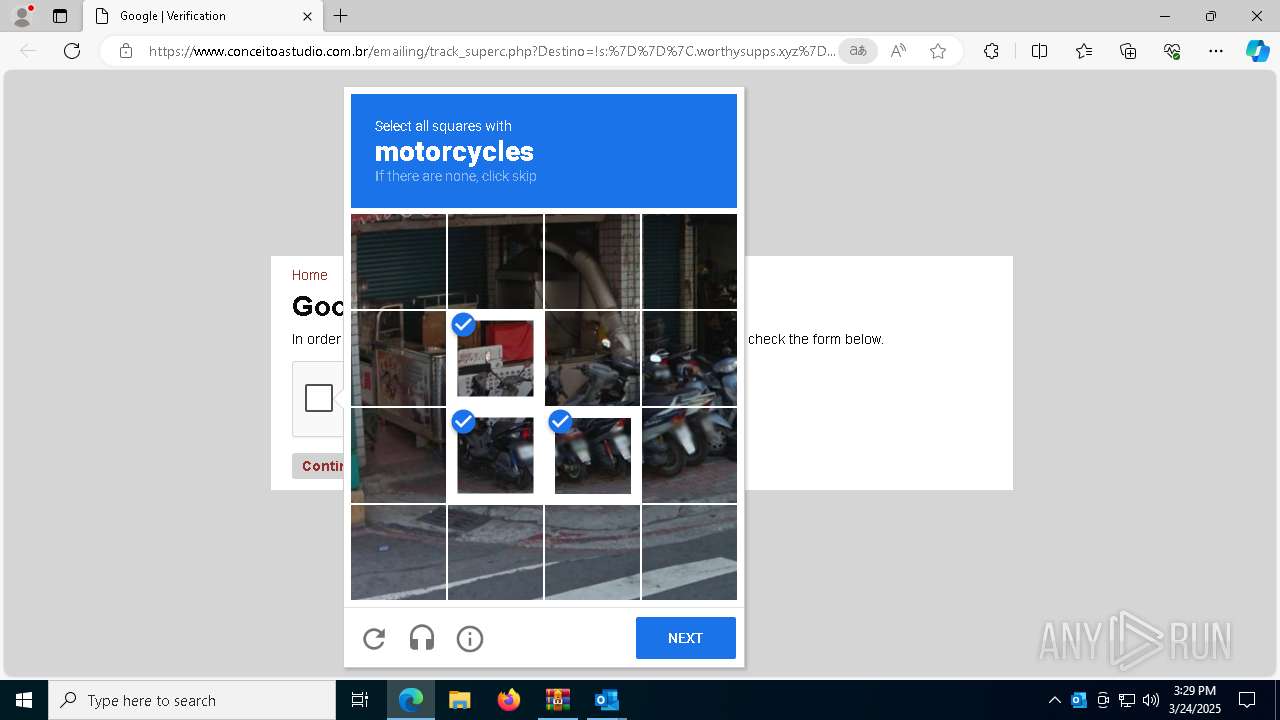This screenshot has height=720, width=1280.
Task: Select the bottom-right crosswalk stripe tile
Action: tap(689, 552)
